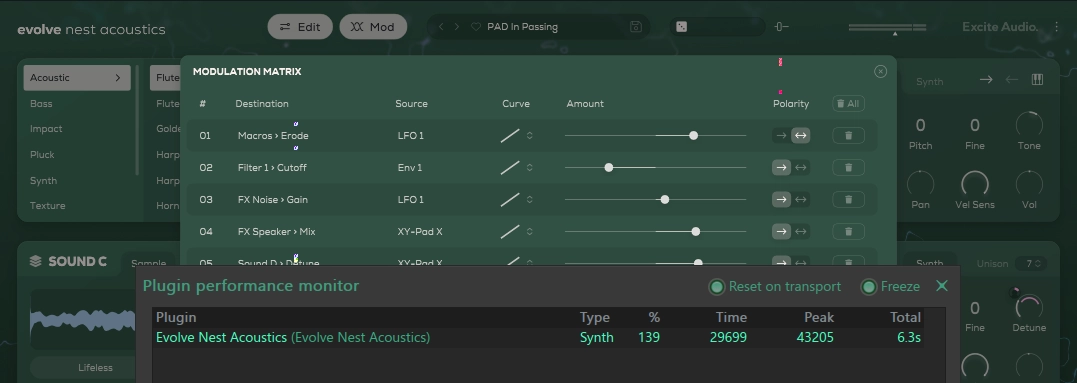Set row 04 polarity to bipolar arrow
Viewport: 1077px width, 383px height.
click(800, 231)
